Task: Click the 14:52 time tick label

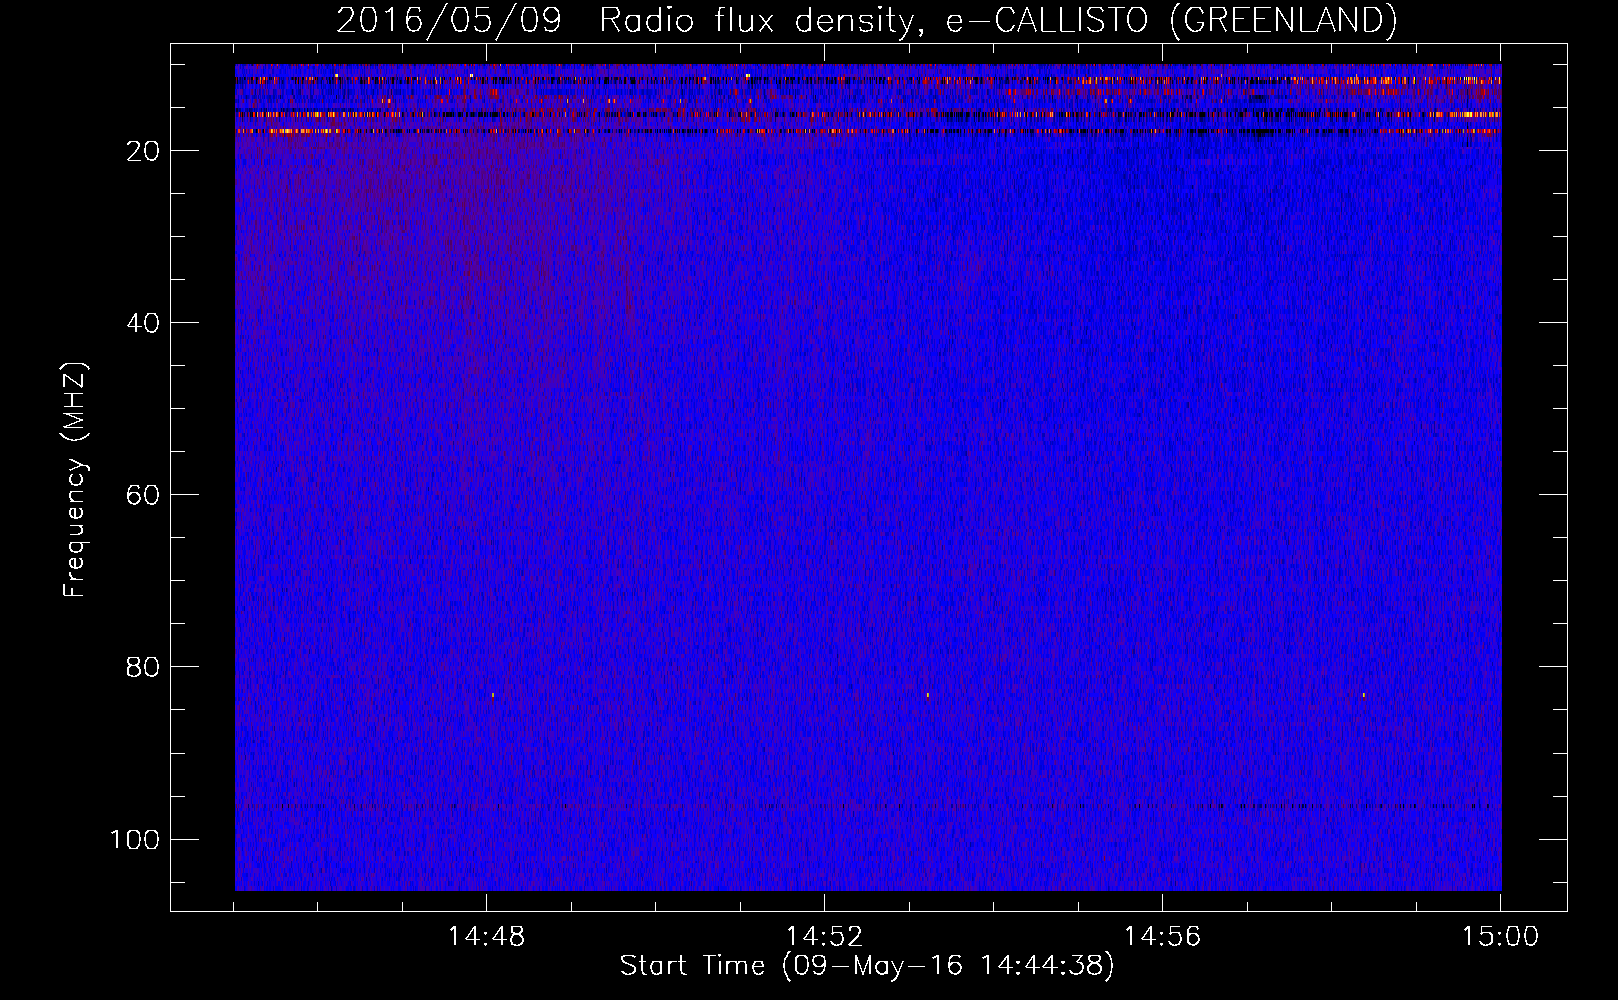Action: click(824, 937)
